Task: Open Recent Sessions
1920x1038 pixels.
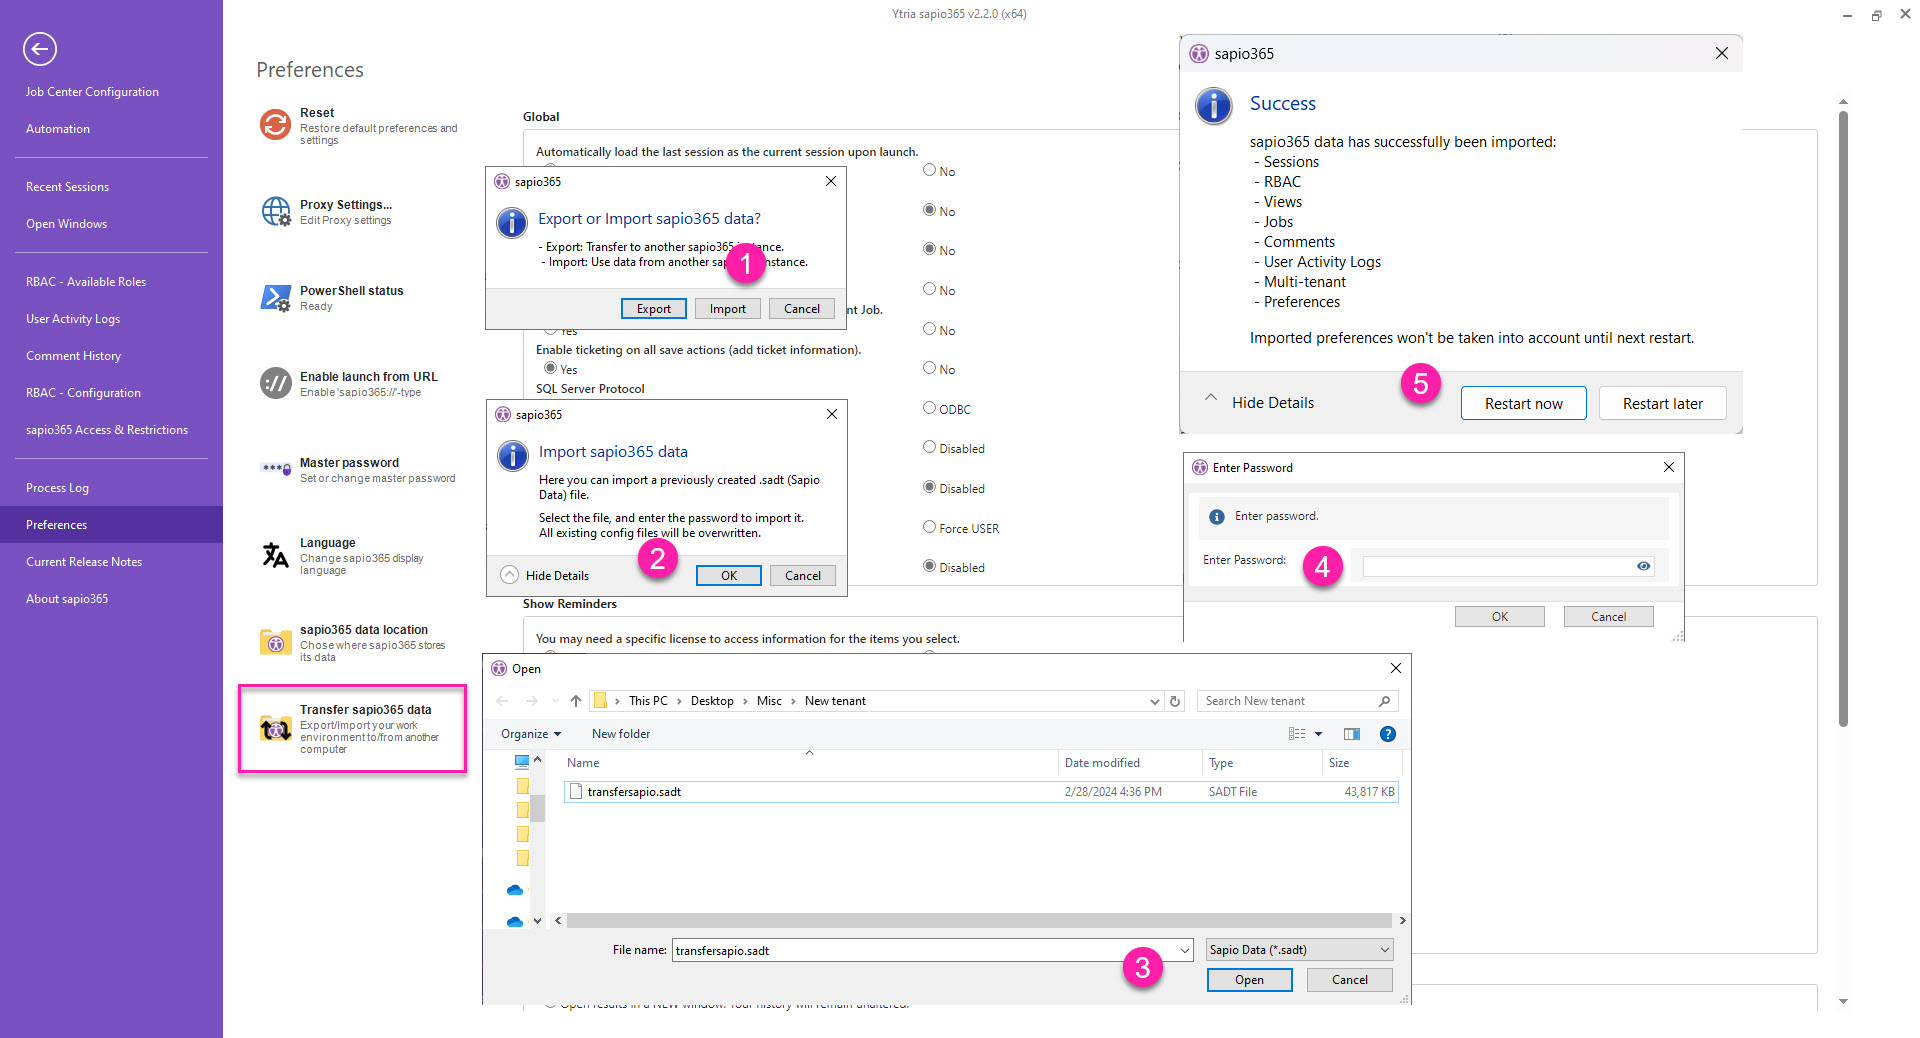Action: click(x=67, y=186)
